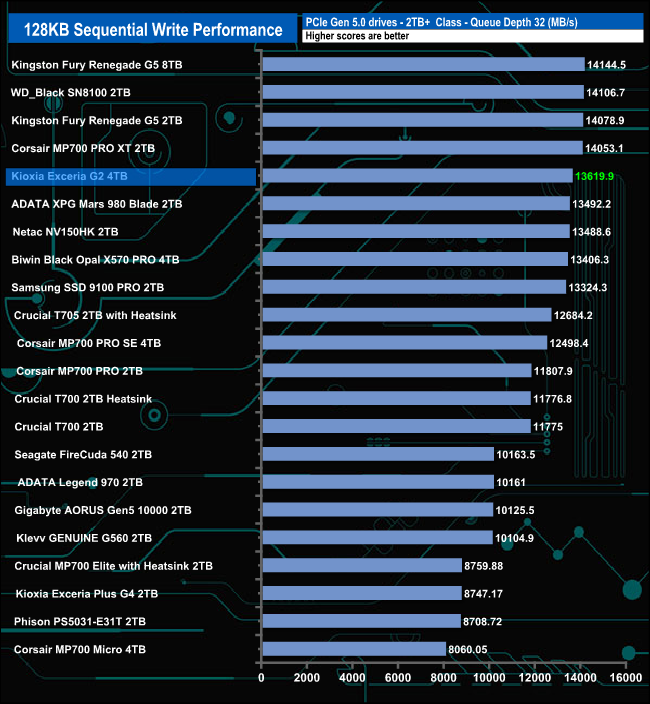Select 'Gigabyte AORUS Gen5 10000 2TB' label
The image size is (650, 704).
click(x=103, y=510)
